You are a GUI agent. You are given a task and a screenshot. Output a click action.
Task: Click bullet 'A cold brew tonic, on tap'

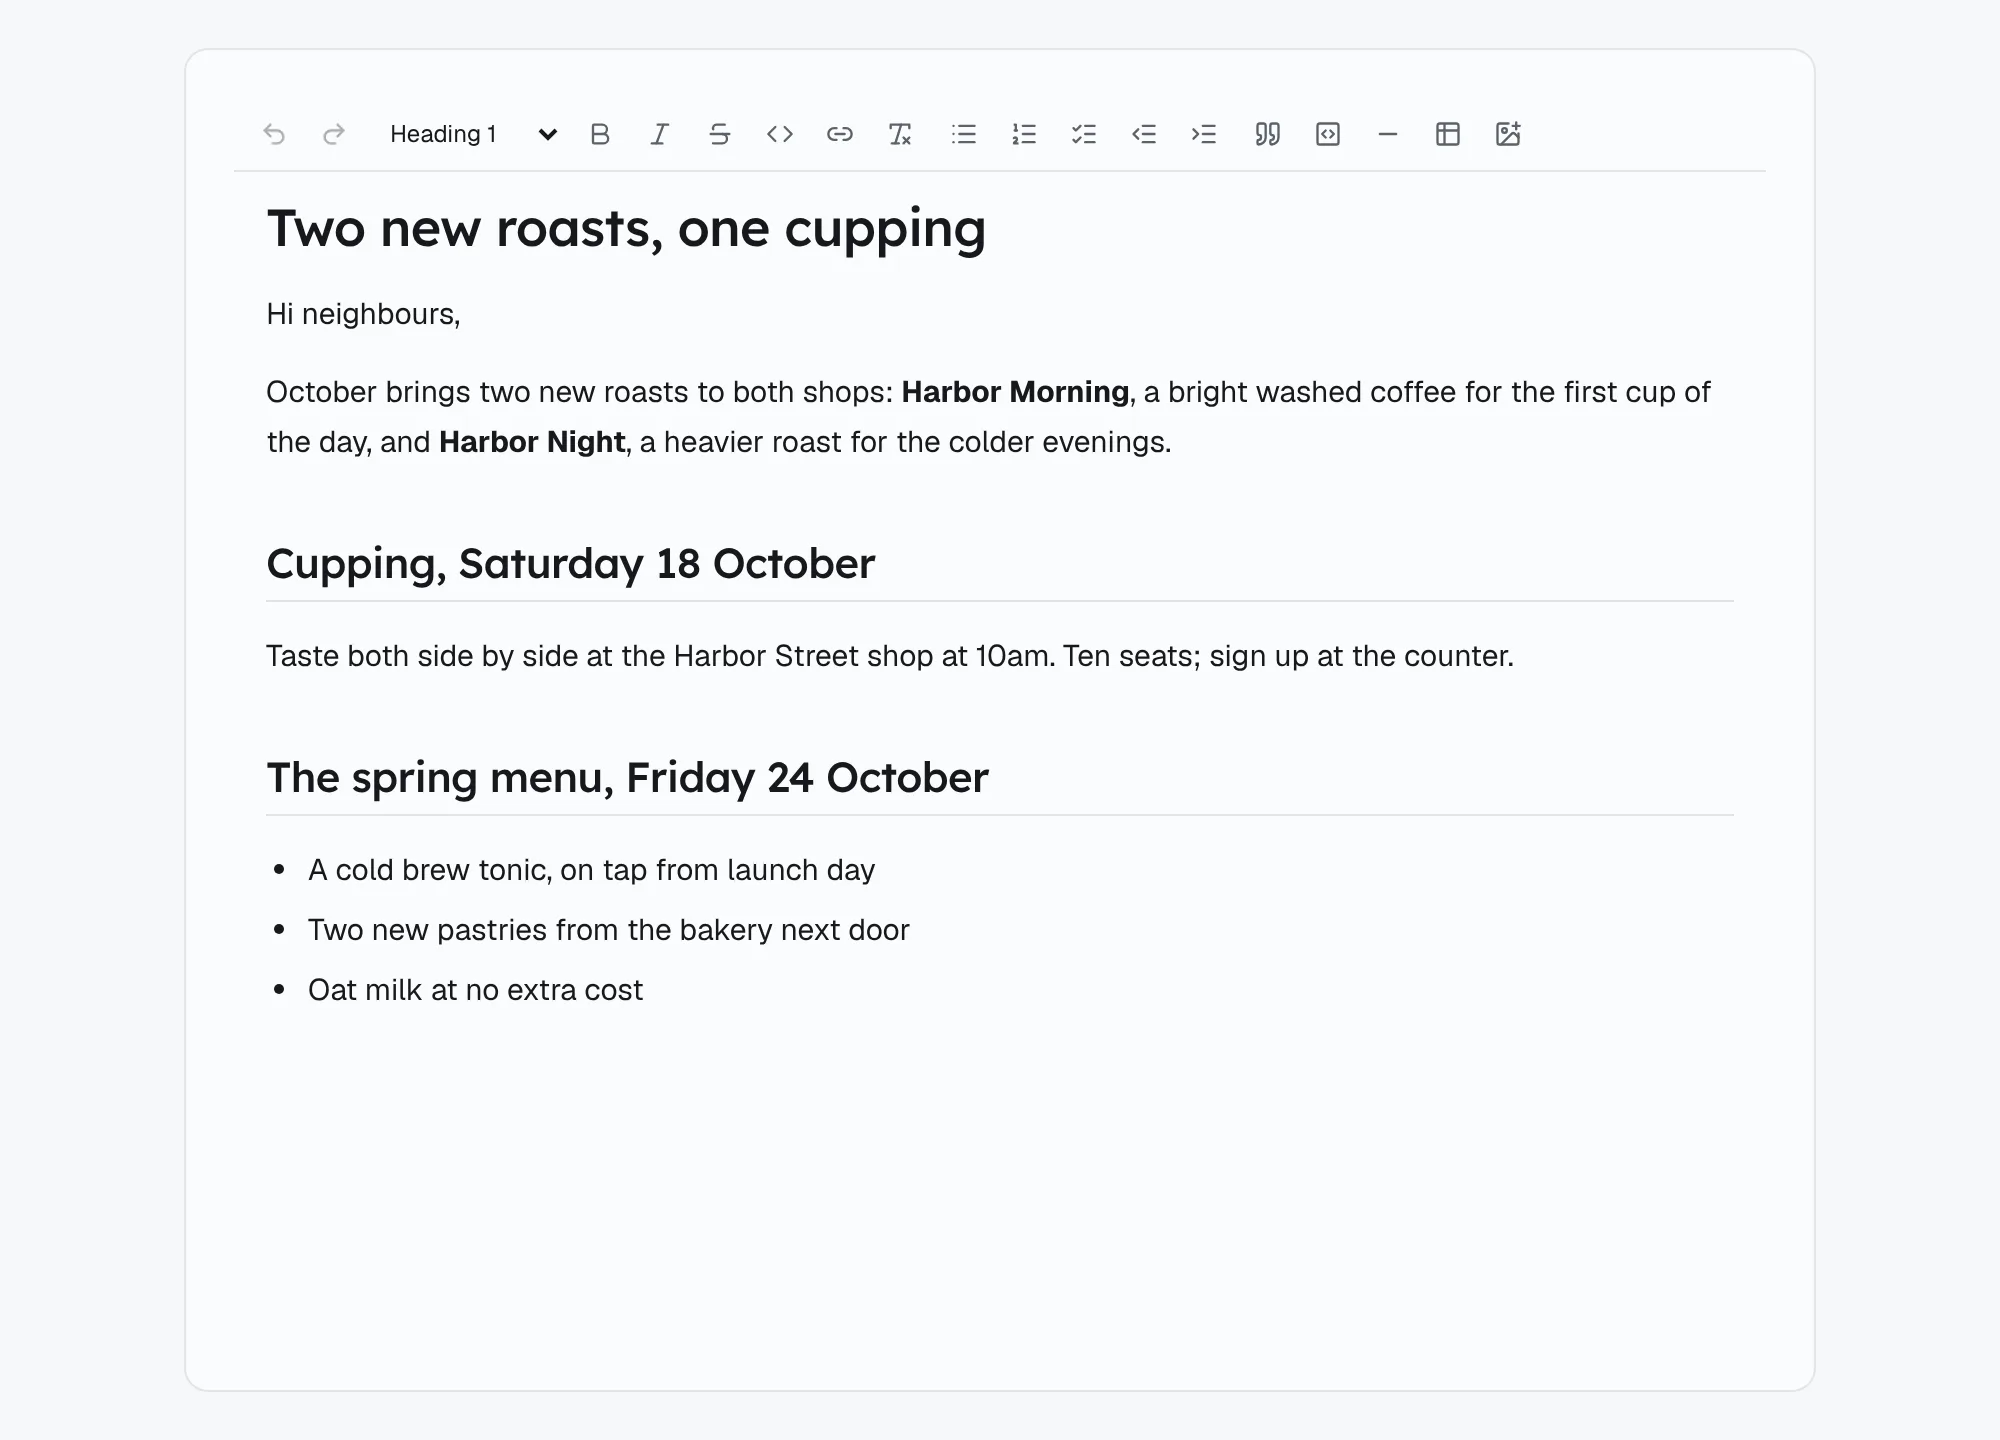coord(591,870)
